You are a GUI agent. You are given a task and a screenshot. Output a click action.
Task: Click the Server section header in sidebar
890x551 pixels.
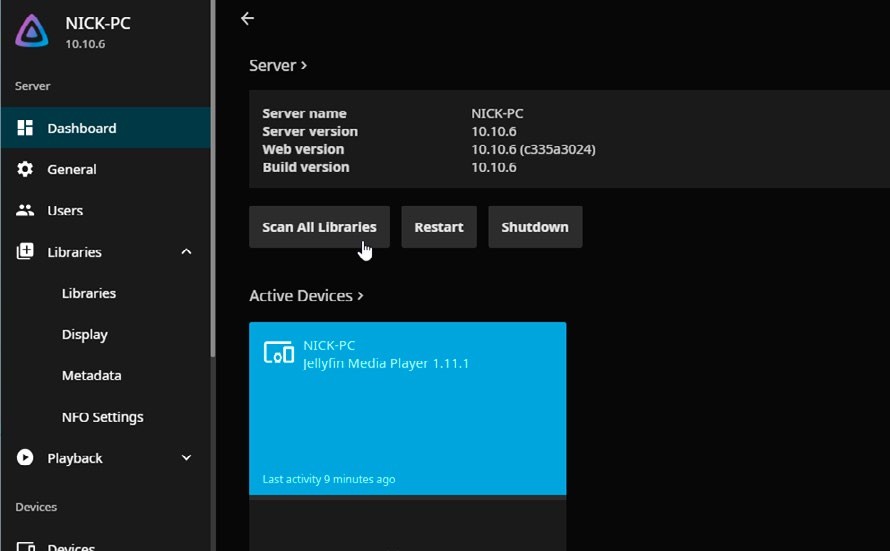point(33,86)
